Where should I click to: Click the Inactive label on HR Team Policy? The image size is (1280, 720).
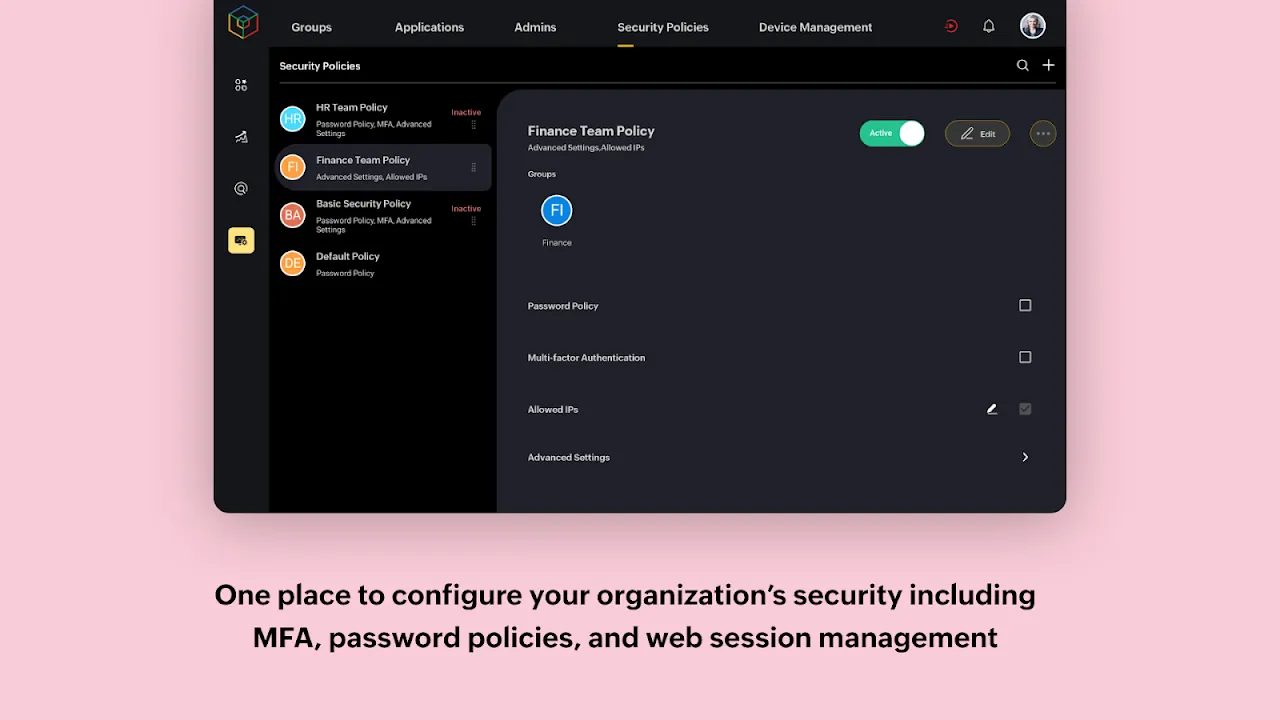(x=466, y=112)
